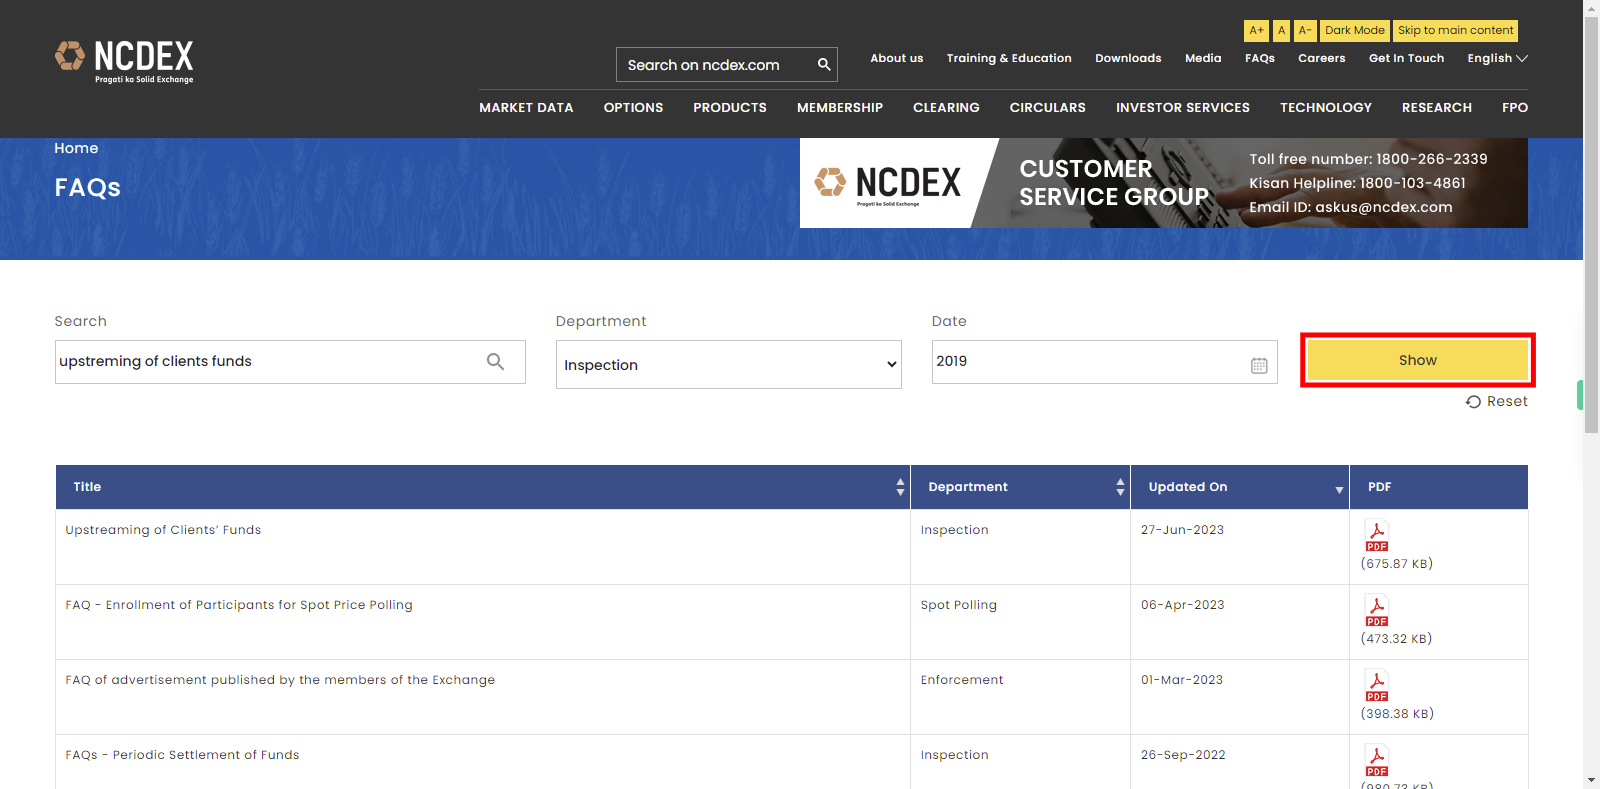Screen dimensions: 1600x789
Task: Click the NCDEX logo in the header
Action: 124,62
